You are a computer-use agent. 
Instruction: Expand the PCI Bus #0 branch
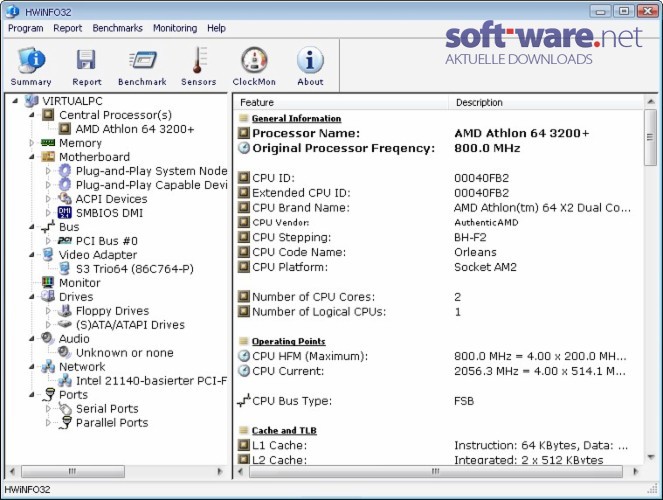pos(48,240)
